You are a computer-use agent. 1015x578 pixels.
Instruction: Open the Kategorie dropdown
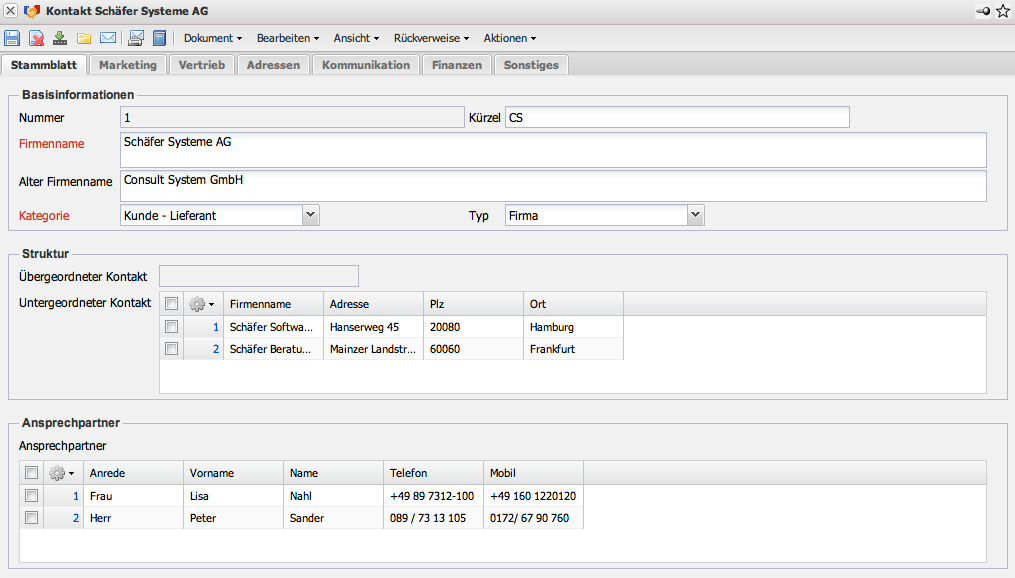tap(310, 215)
